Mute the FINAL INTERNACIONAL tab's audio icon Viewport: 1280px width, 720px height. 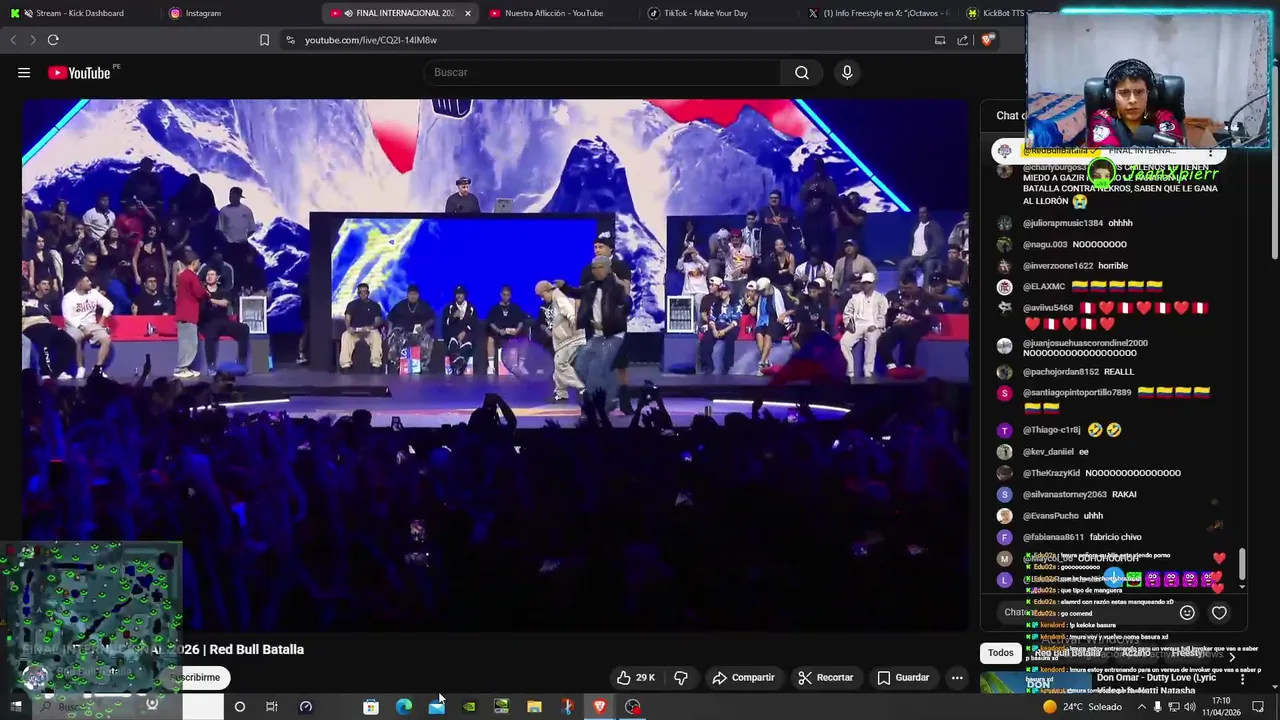(348, 13)
